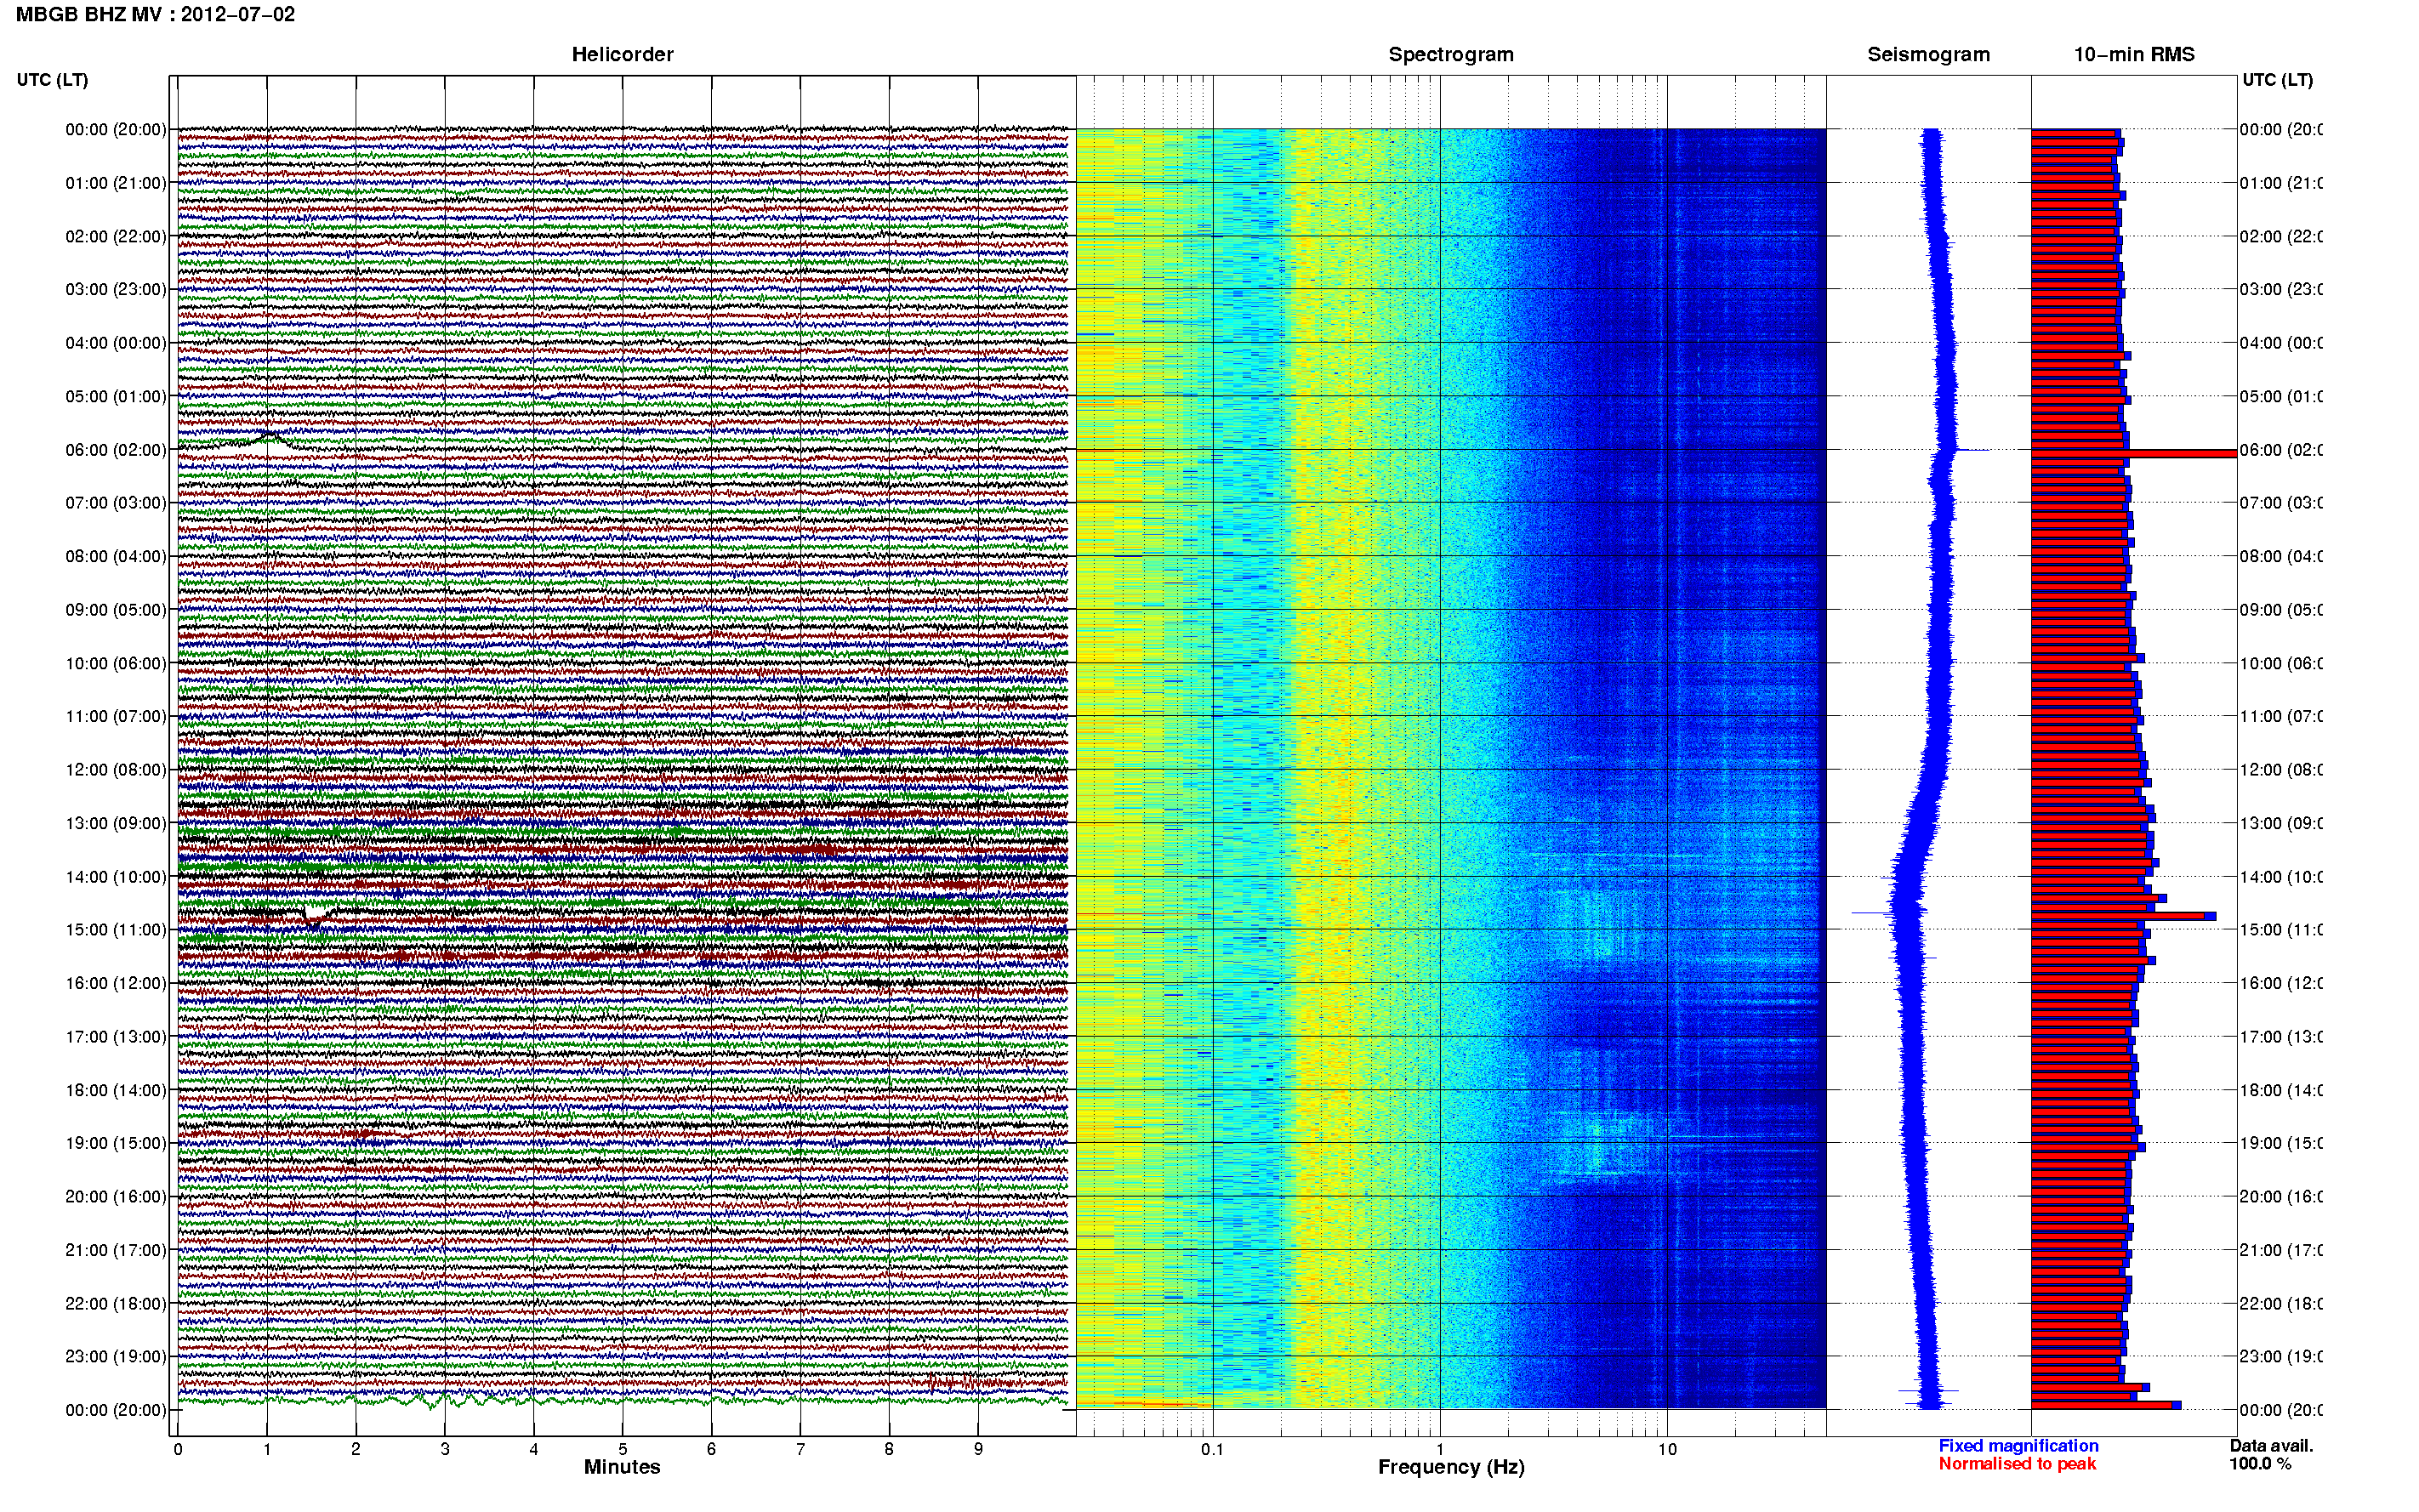Click the tallest red RMS bar near 06:00

click(x=2133, y=454)
